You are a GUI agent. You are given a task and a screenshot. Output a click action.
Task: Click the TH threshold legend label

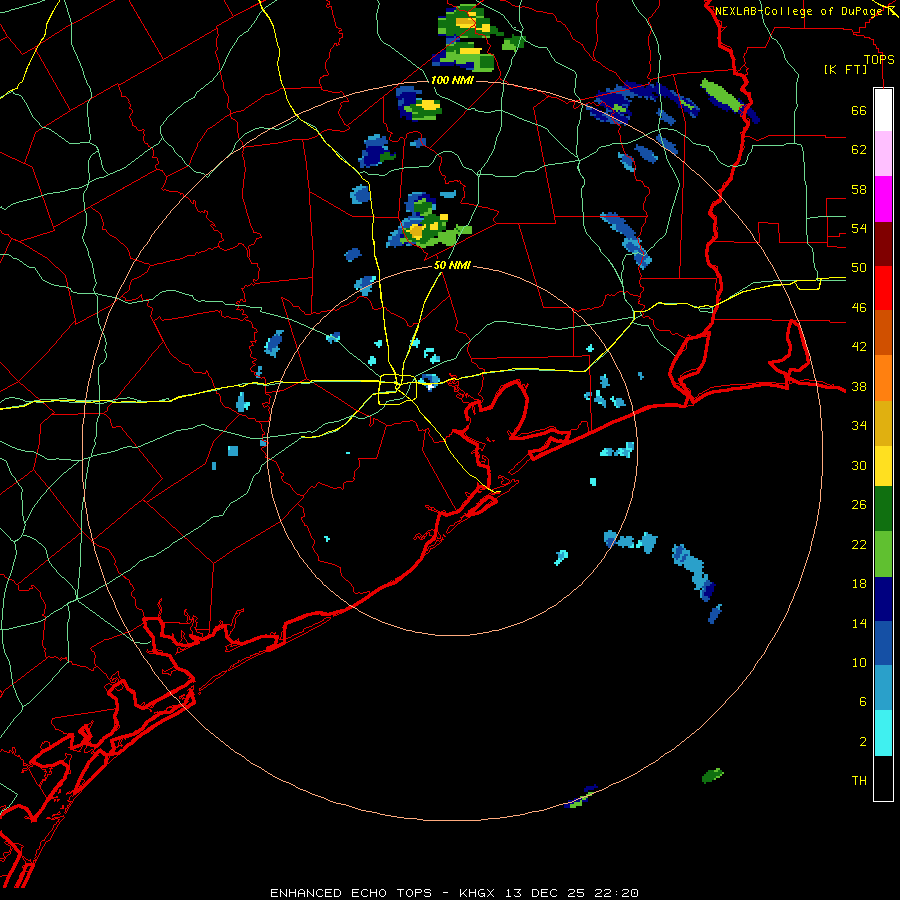click(859, 781)
